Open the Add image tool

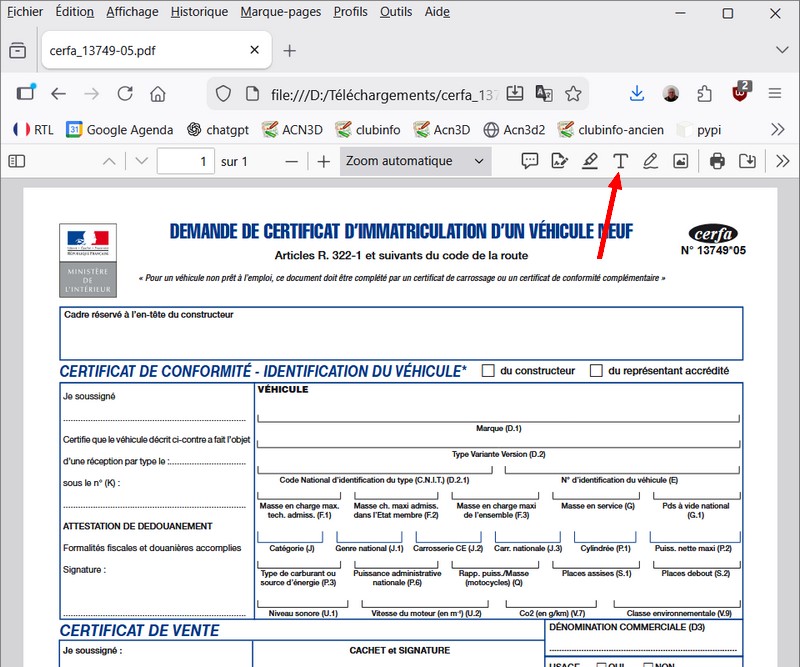(680, 161)
